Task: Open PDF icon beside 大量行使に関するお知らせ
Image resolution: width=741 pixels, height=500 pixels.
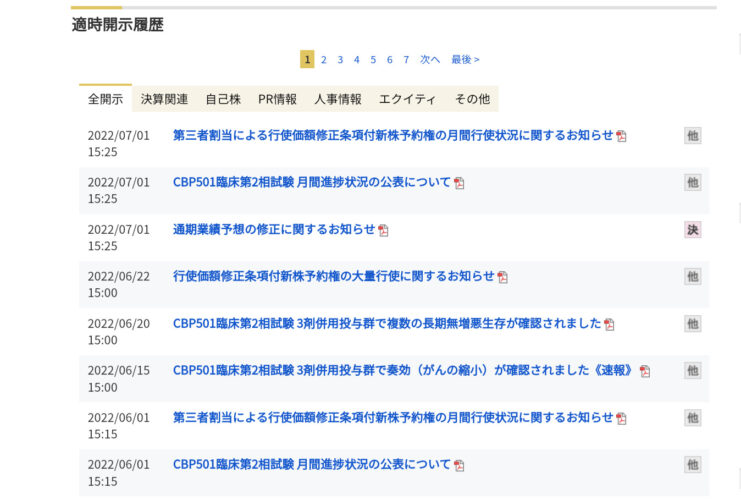Action: (502, 277)
